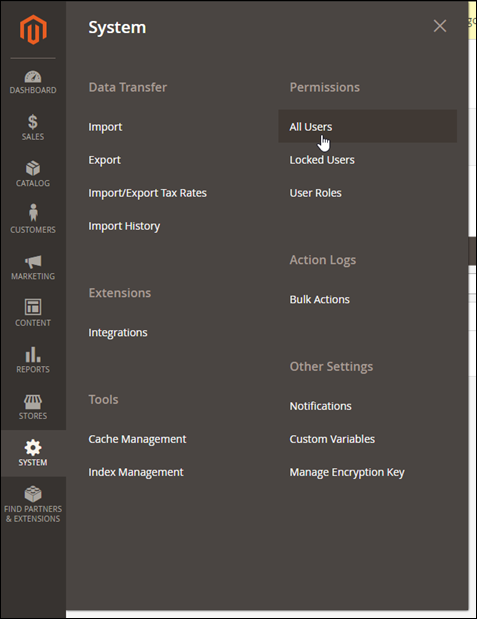477x619 pixels.
Task: Close the System menu panel
Action: [x=440, y=26]
